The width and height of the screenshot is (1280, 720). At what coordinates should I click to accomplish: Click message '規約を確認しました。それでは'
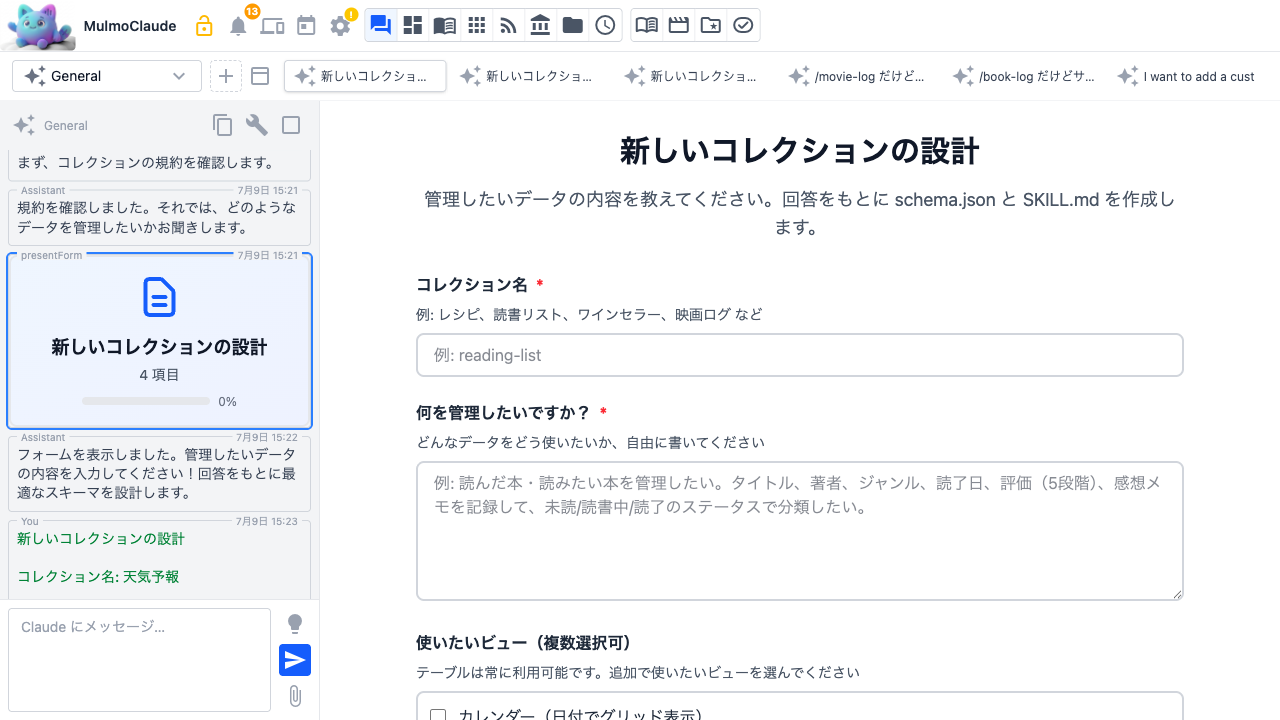160,217
